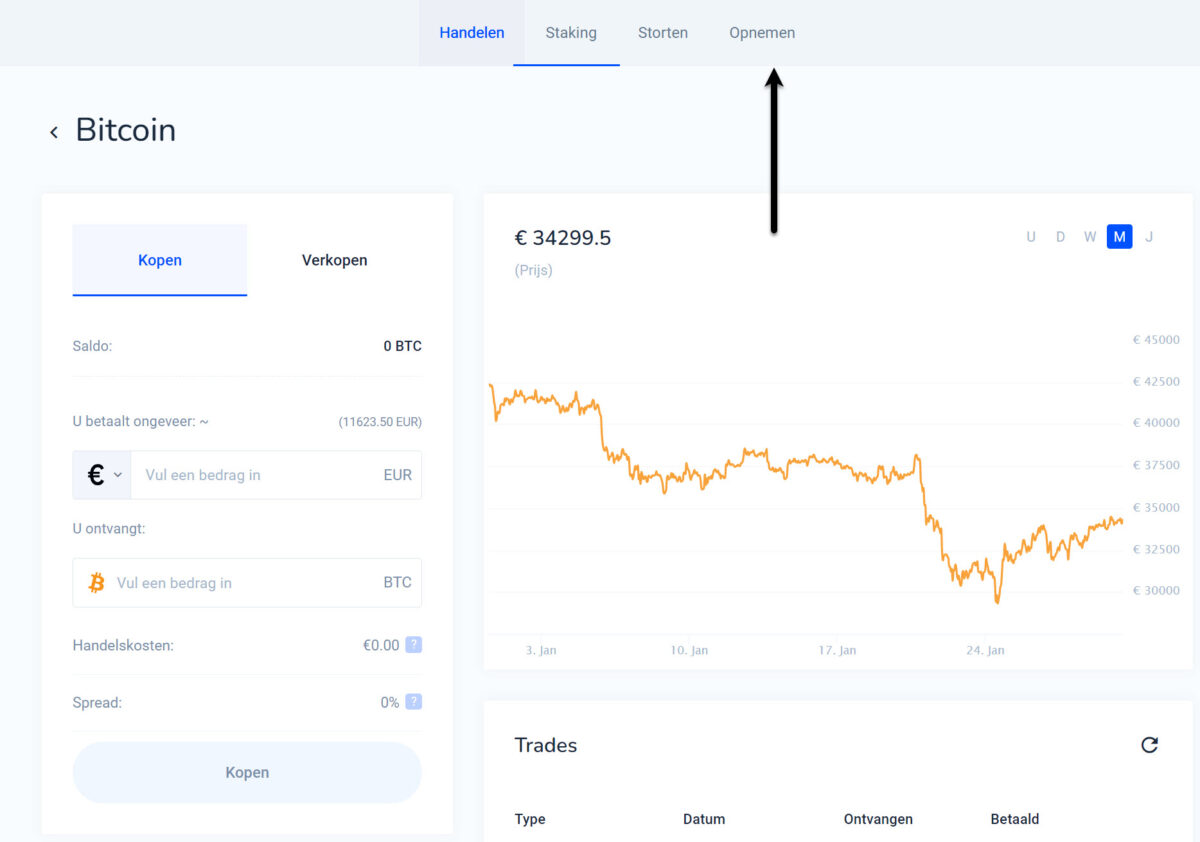
Task: Click the large Kopen buy button
Action: (x=247, y=772)
